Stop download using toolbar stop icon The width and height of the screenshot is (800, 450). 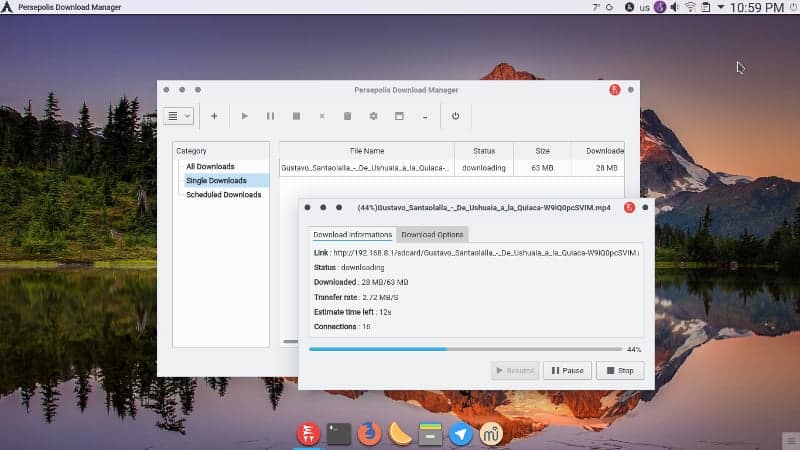pos(296,116)
